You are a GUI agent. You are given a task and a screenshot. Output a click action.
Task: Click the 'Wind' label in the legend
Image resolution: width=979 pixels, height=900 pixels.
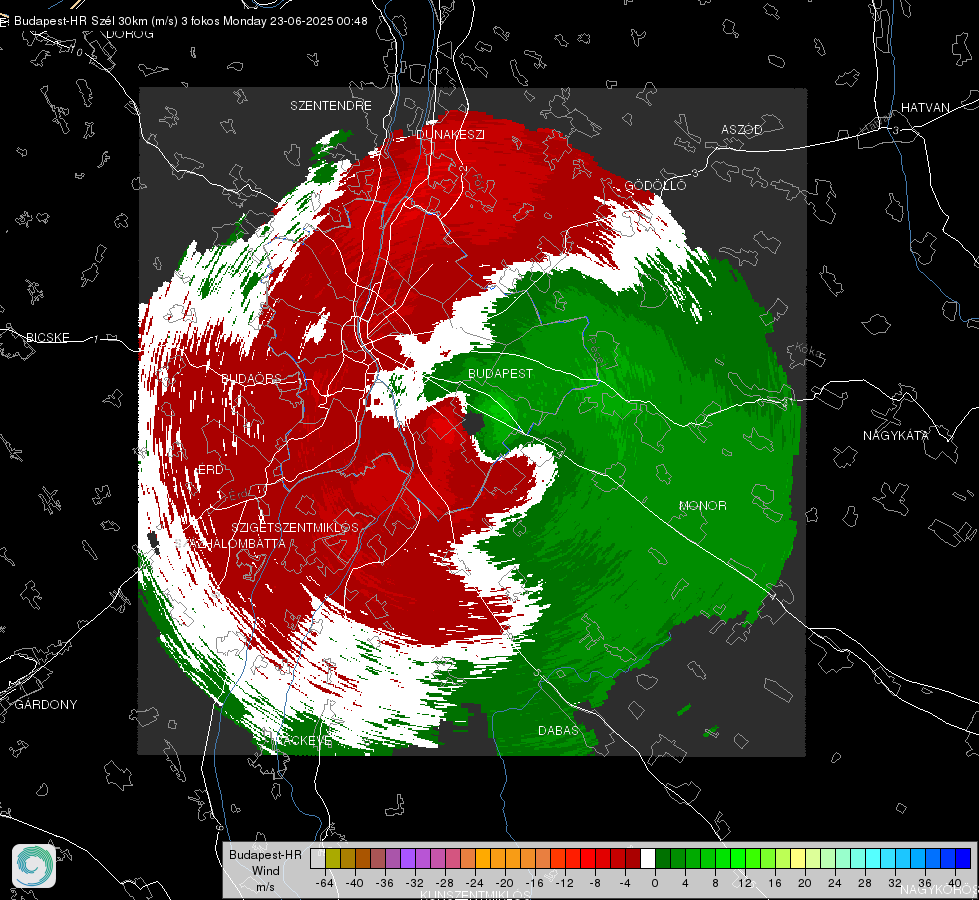click(265, 871)
